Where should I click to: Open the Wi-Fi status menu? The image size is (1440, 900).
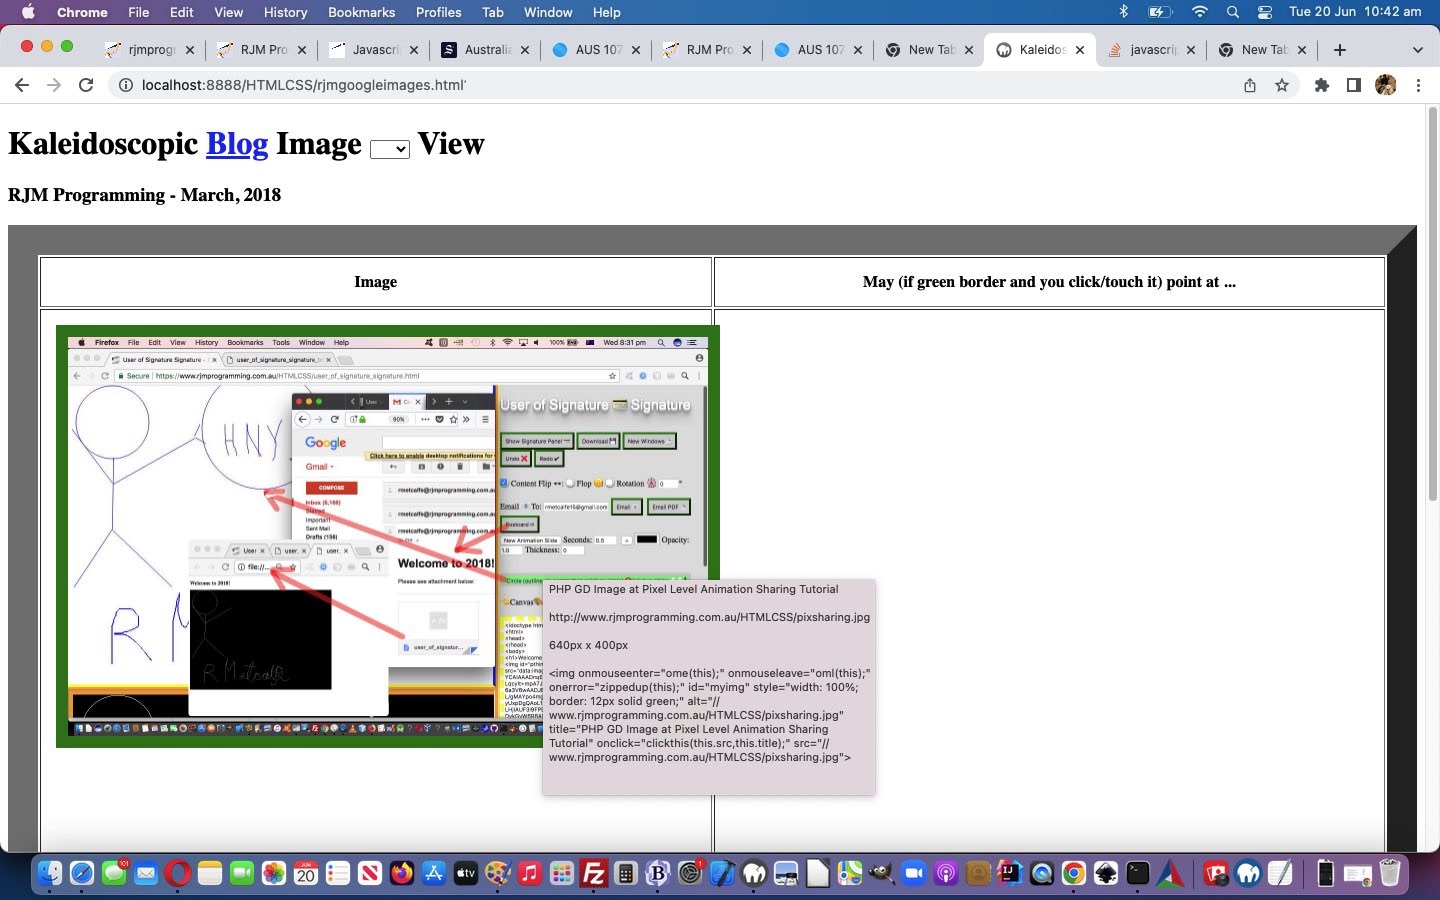click(1200, 12)
